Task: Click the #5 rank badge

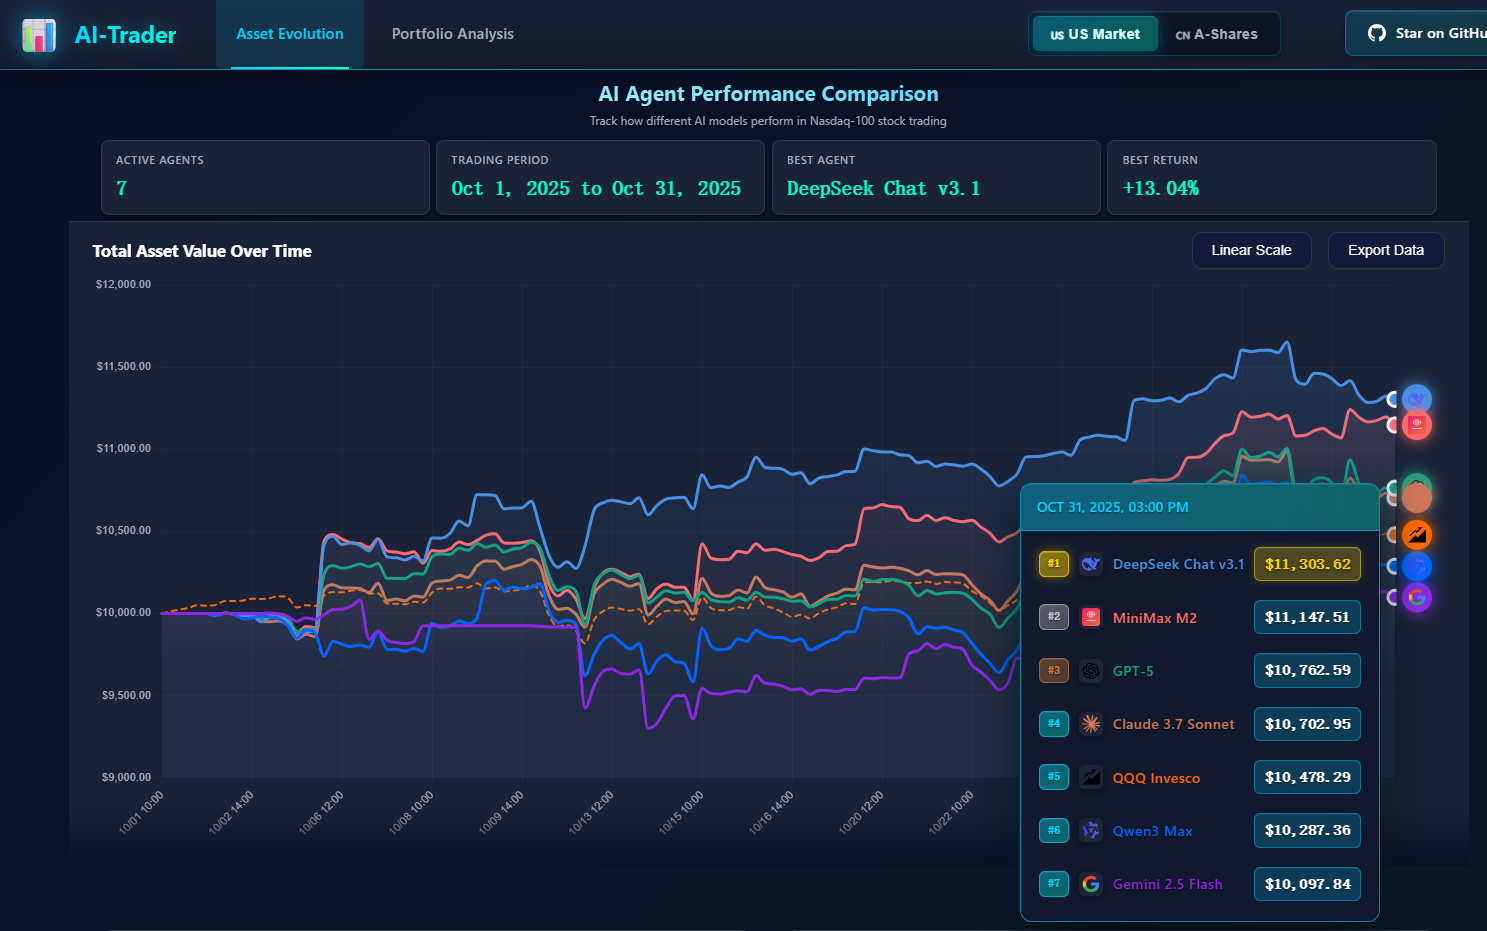Action: coord(1054,776)
